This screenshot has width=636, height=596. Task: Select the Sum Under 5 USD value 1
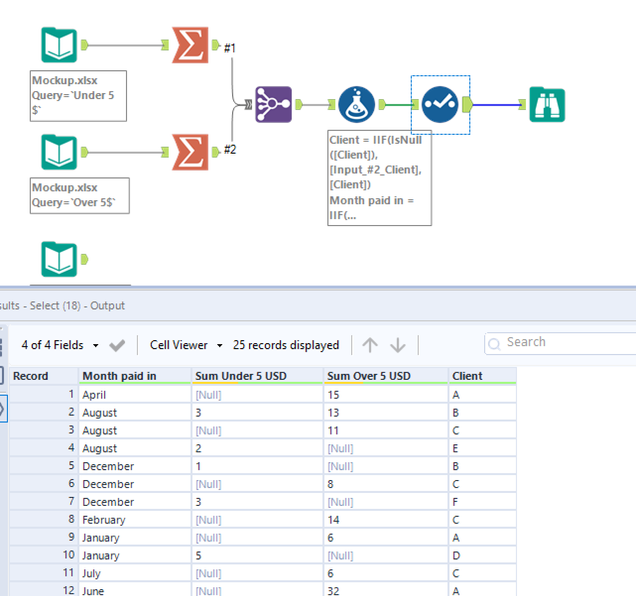point(257,466)
